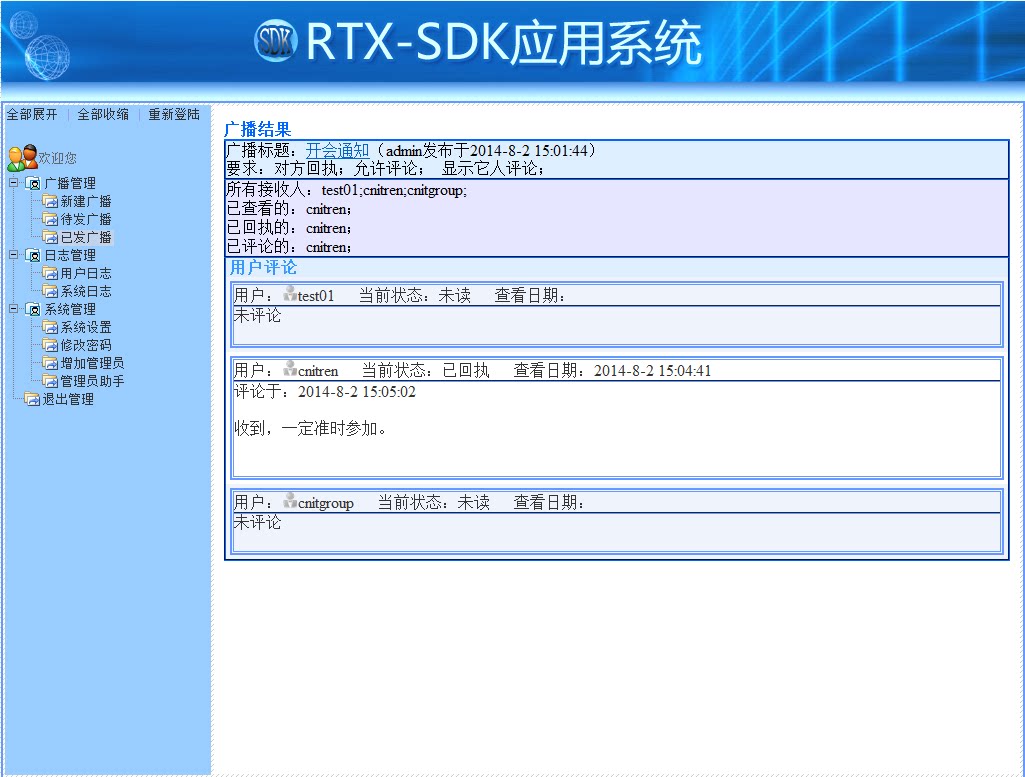Select the 日志管理 tree label
1025x777 pixels.
(x=70, y=255)
